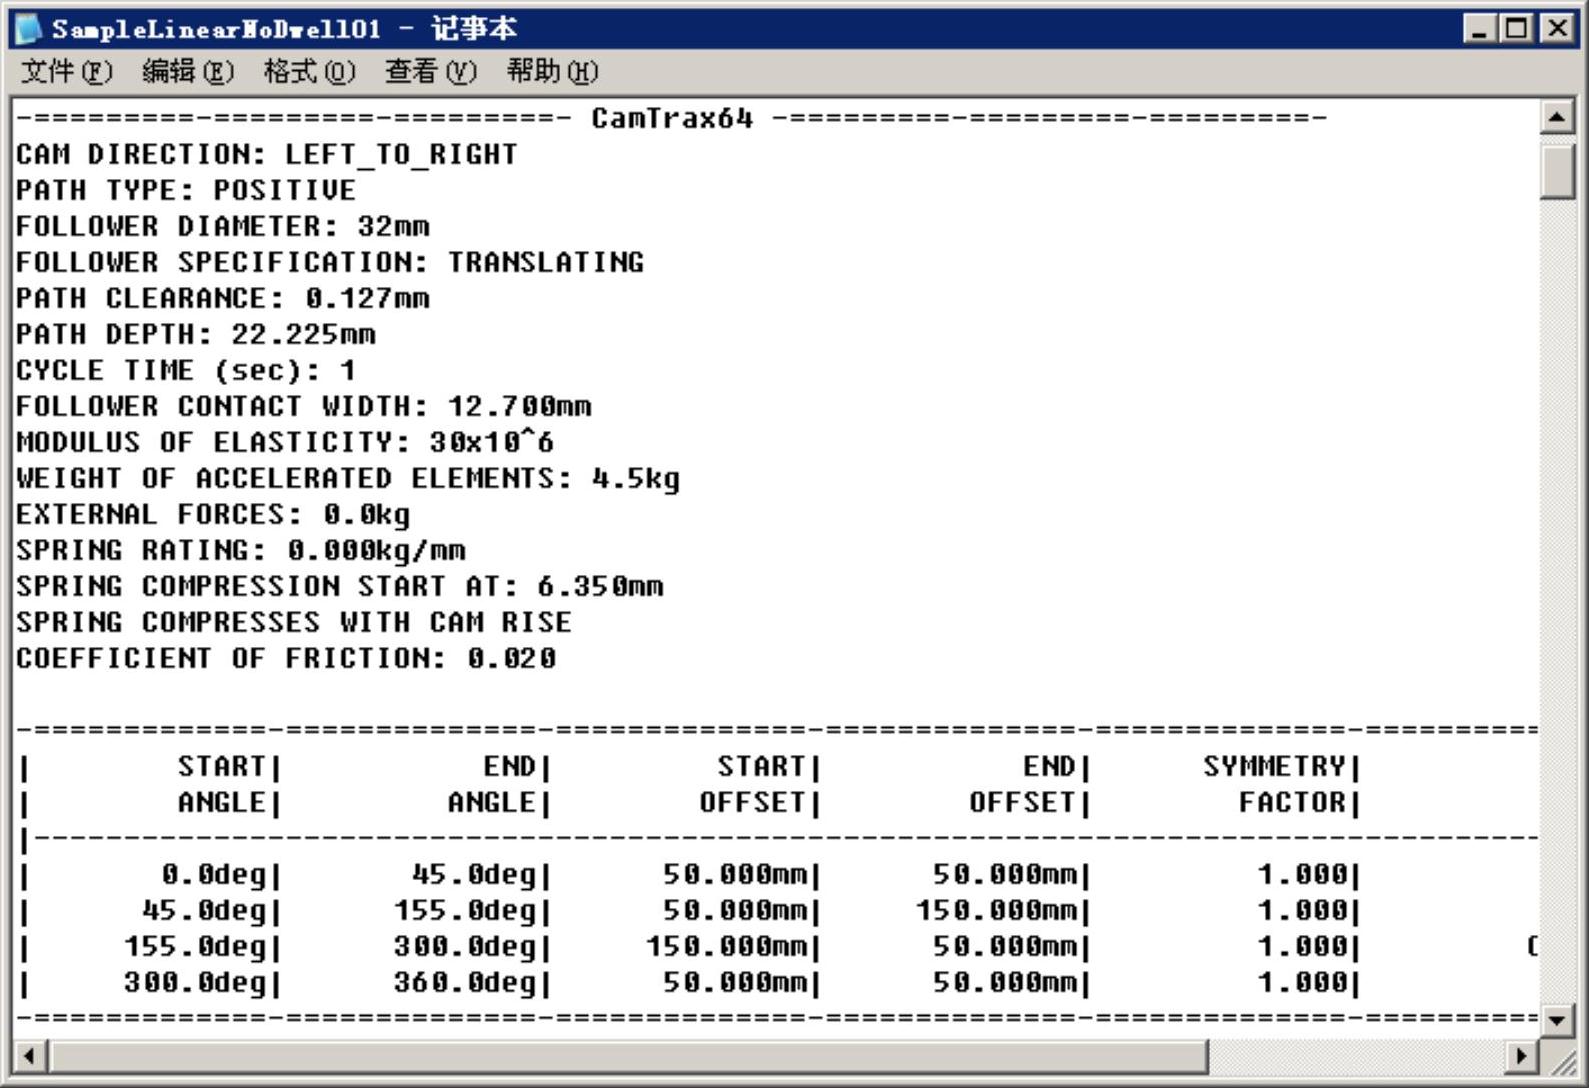The height and width of the screenshot is (1088, 1589).
Task: Open the 查看(V) menu
Action: point(431,72)
